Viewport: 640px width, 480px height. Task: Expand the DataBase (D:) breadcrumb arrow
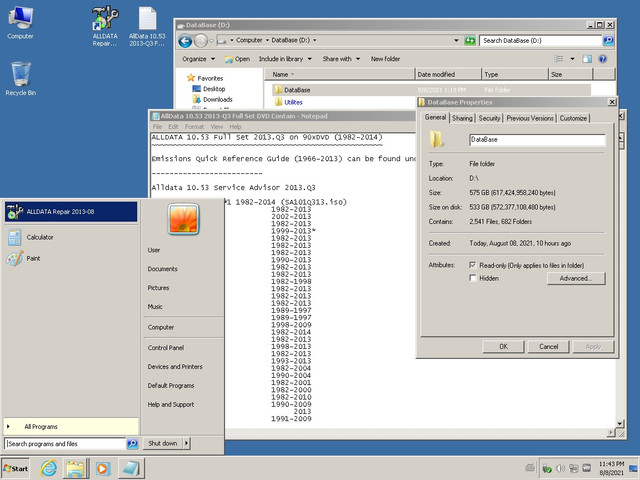point(315,40)
